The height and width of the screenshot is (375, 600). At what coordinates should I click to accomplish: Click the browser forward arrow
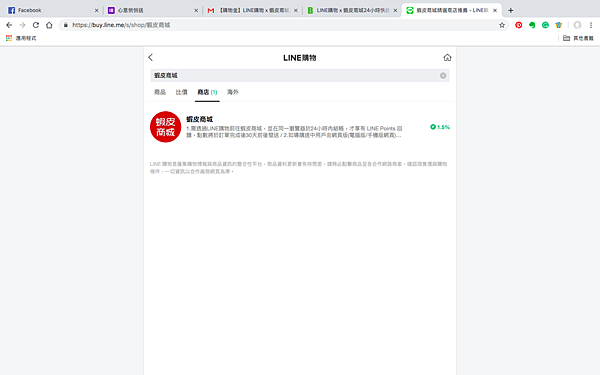[22, 25]
